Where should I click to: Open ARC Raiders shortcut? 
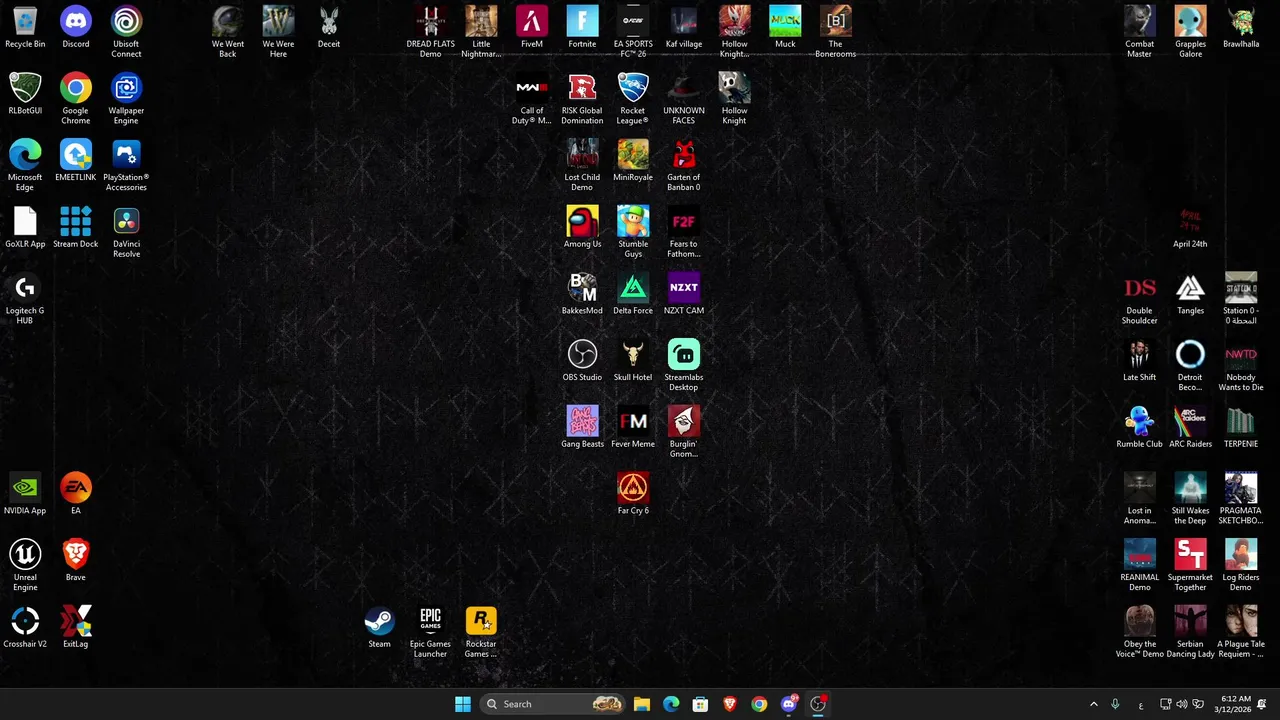tap(1190, 428)
